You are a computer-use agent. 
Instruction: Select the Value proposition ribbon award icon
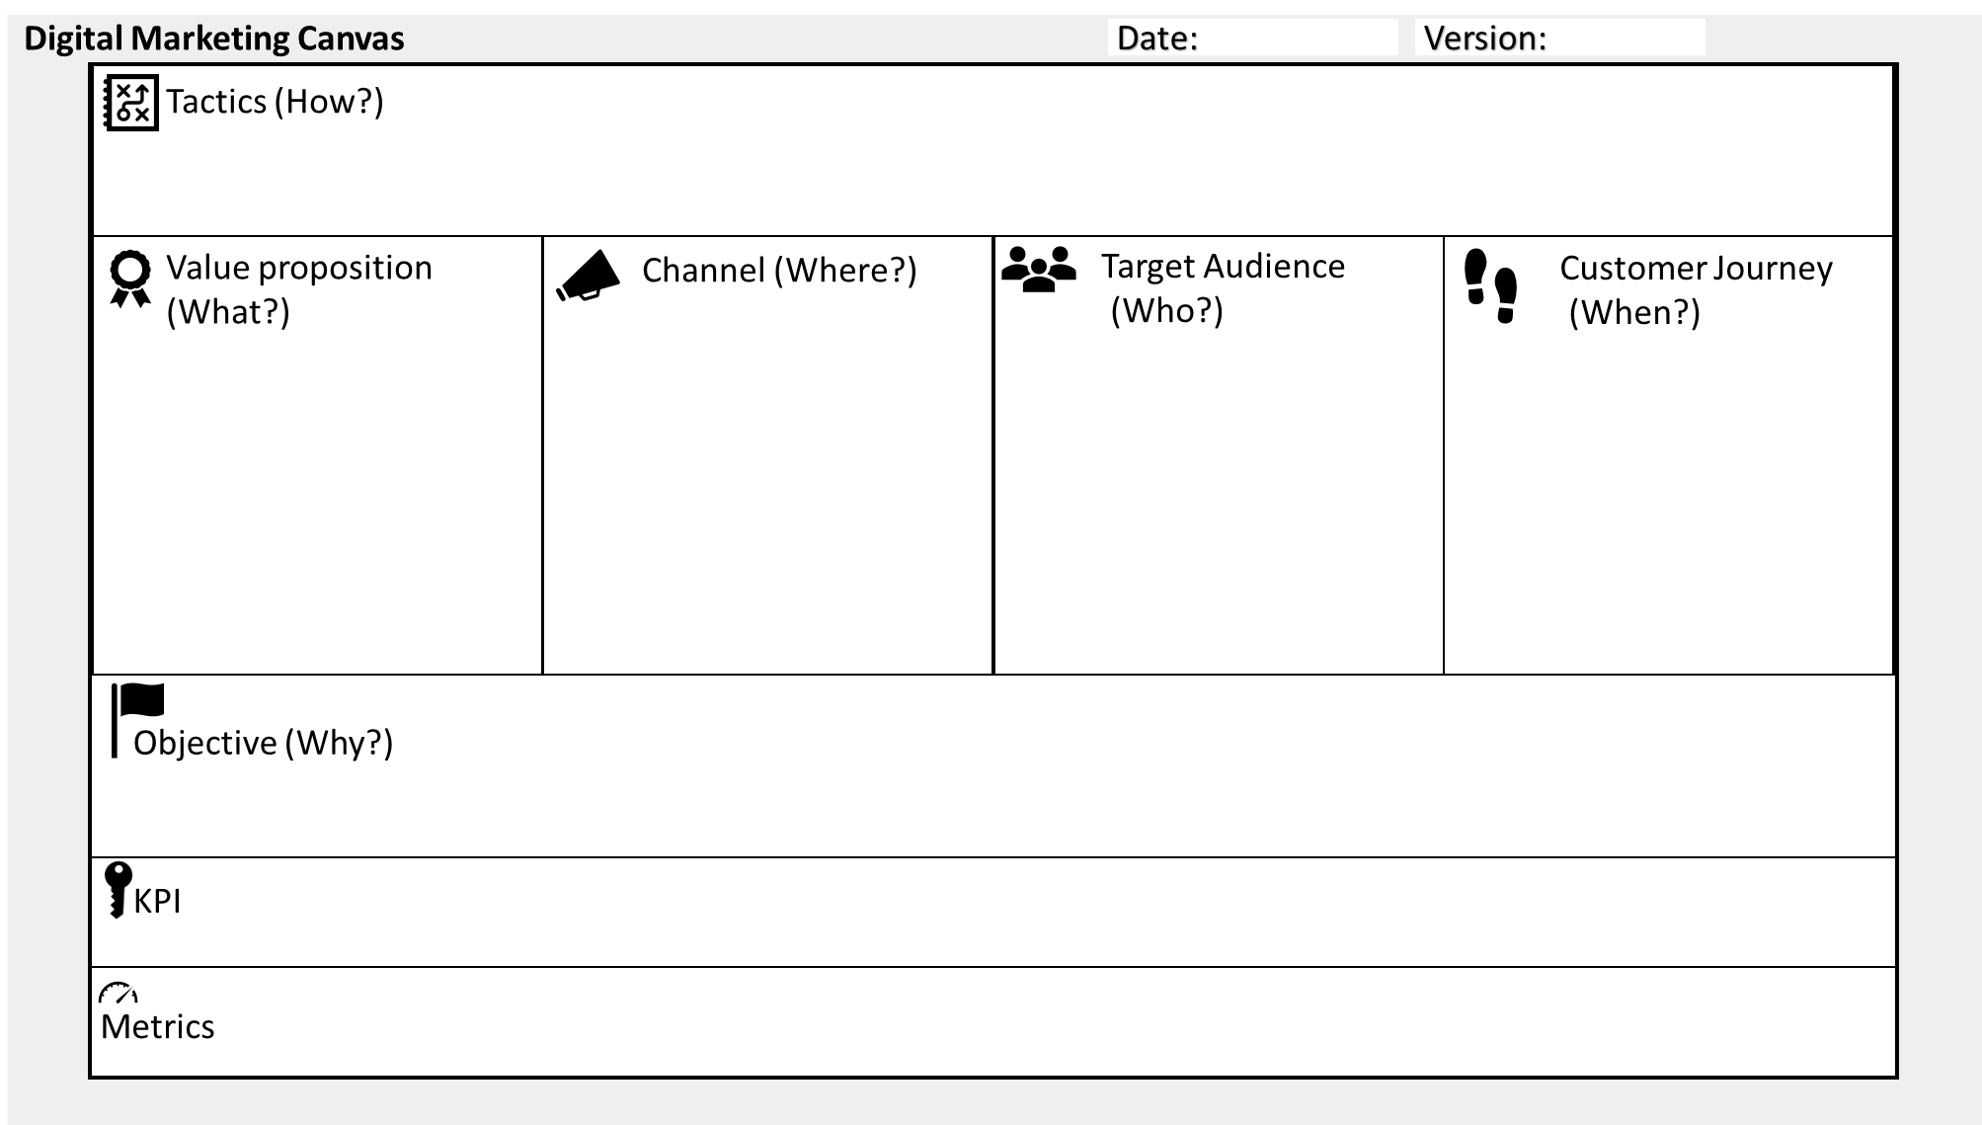pos(130,279)
